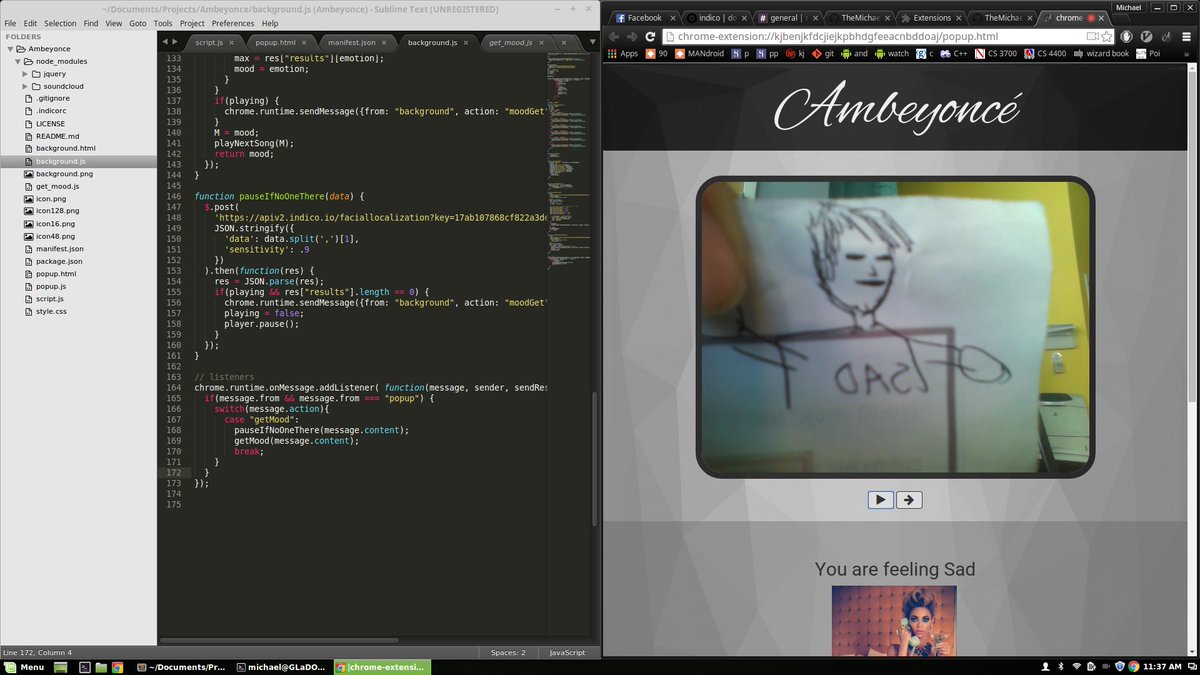Open package.json from the sidebar

(x=59, y=261)
